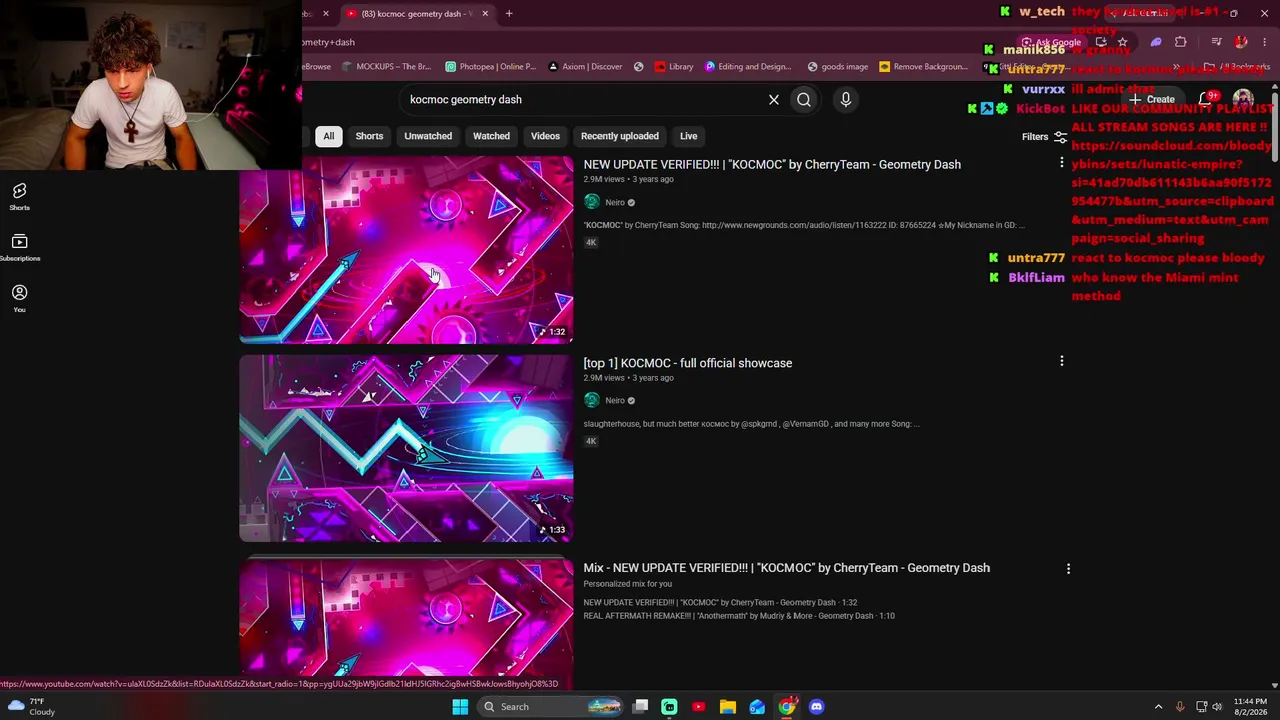Open the search Filters panel
This screenshot has width=1280, height=720.
[x=1044, y=137]
